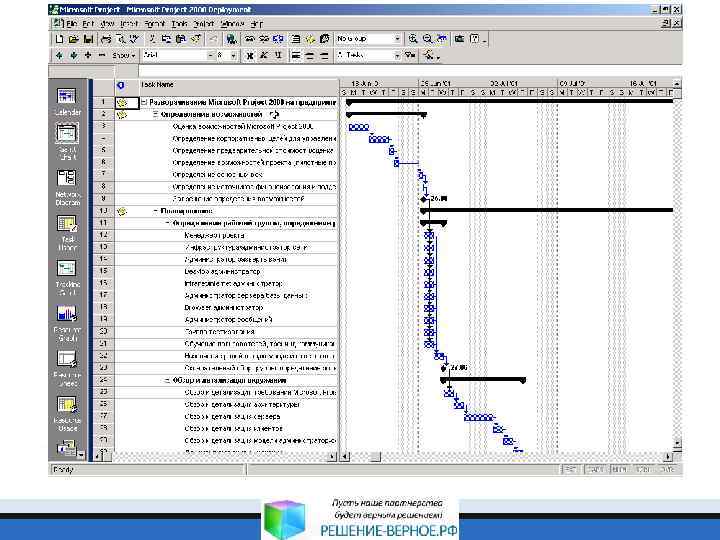Select the Format Painter brush icon
This screenshot has width=720, height=540.
196,39
